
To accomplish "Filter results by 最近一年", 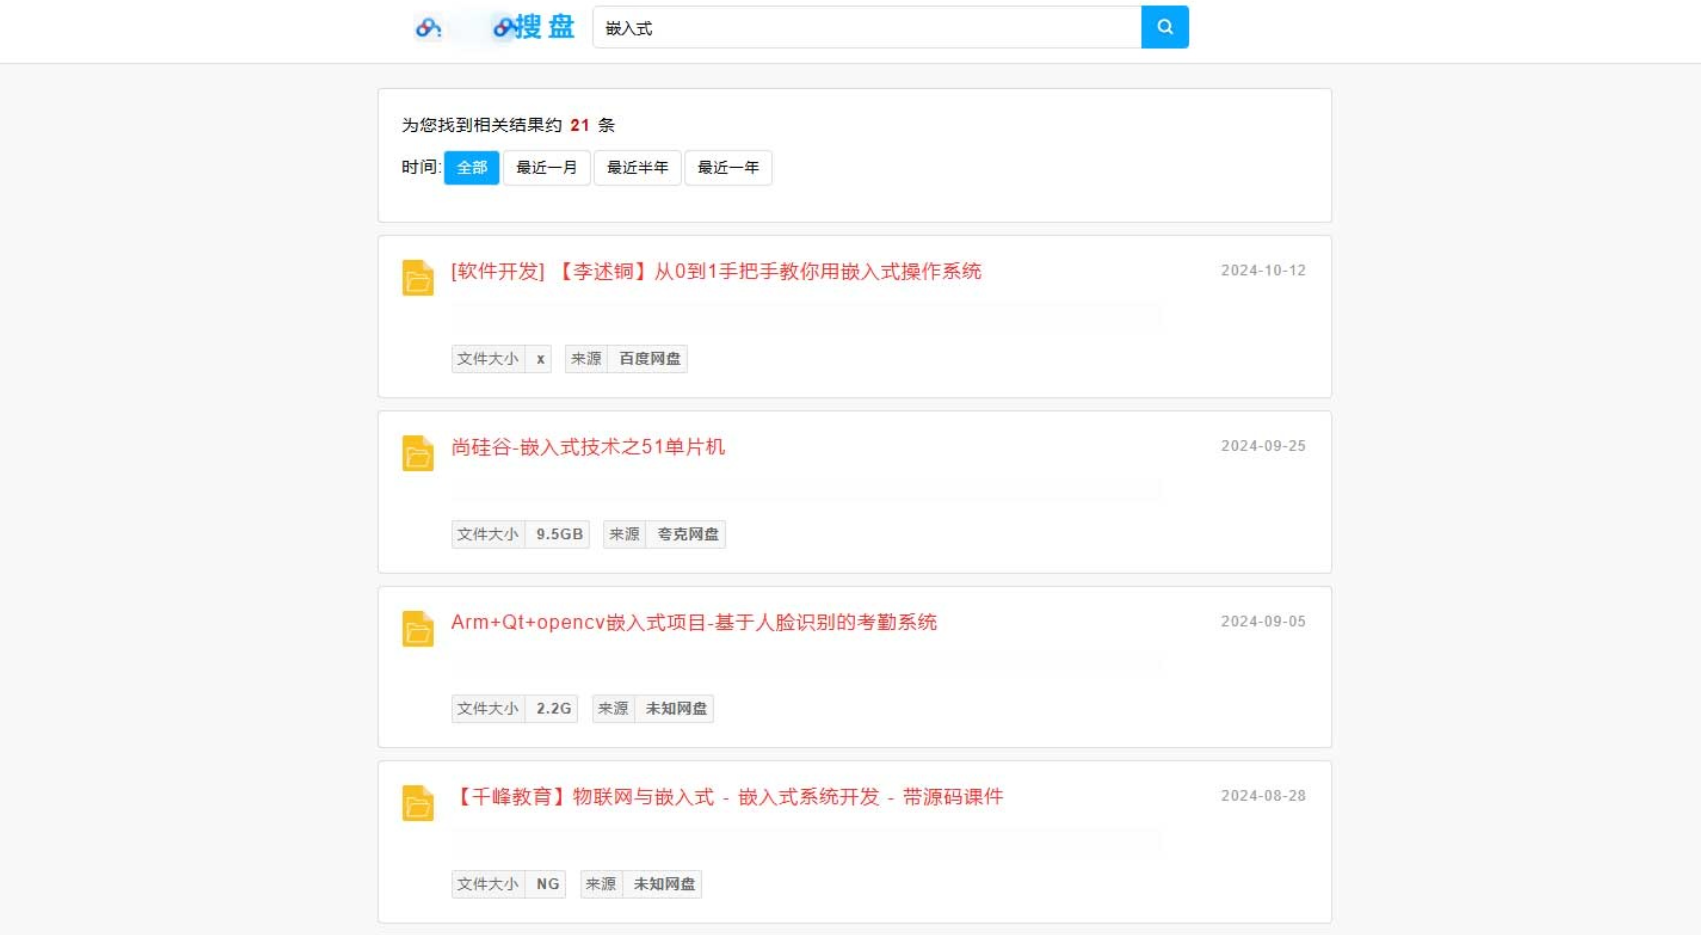I will pyautogui.click(x=728, y=168).
